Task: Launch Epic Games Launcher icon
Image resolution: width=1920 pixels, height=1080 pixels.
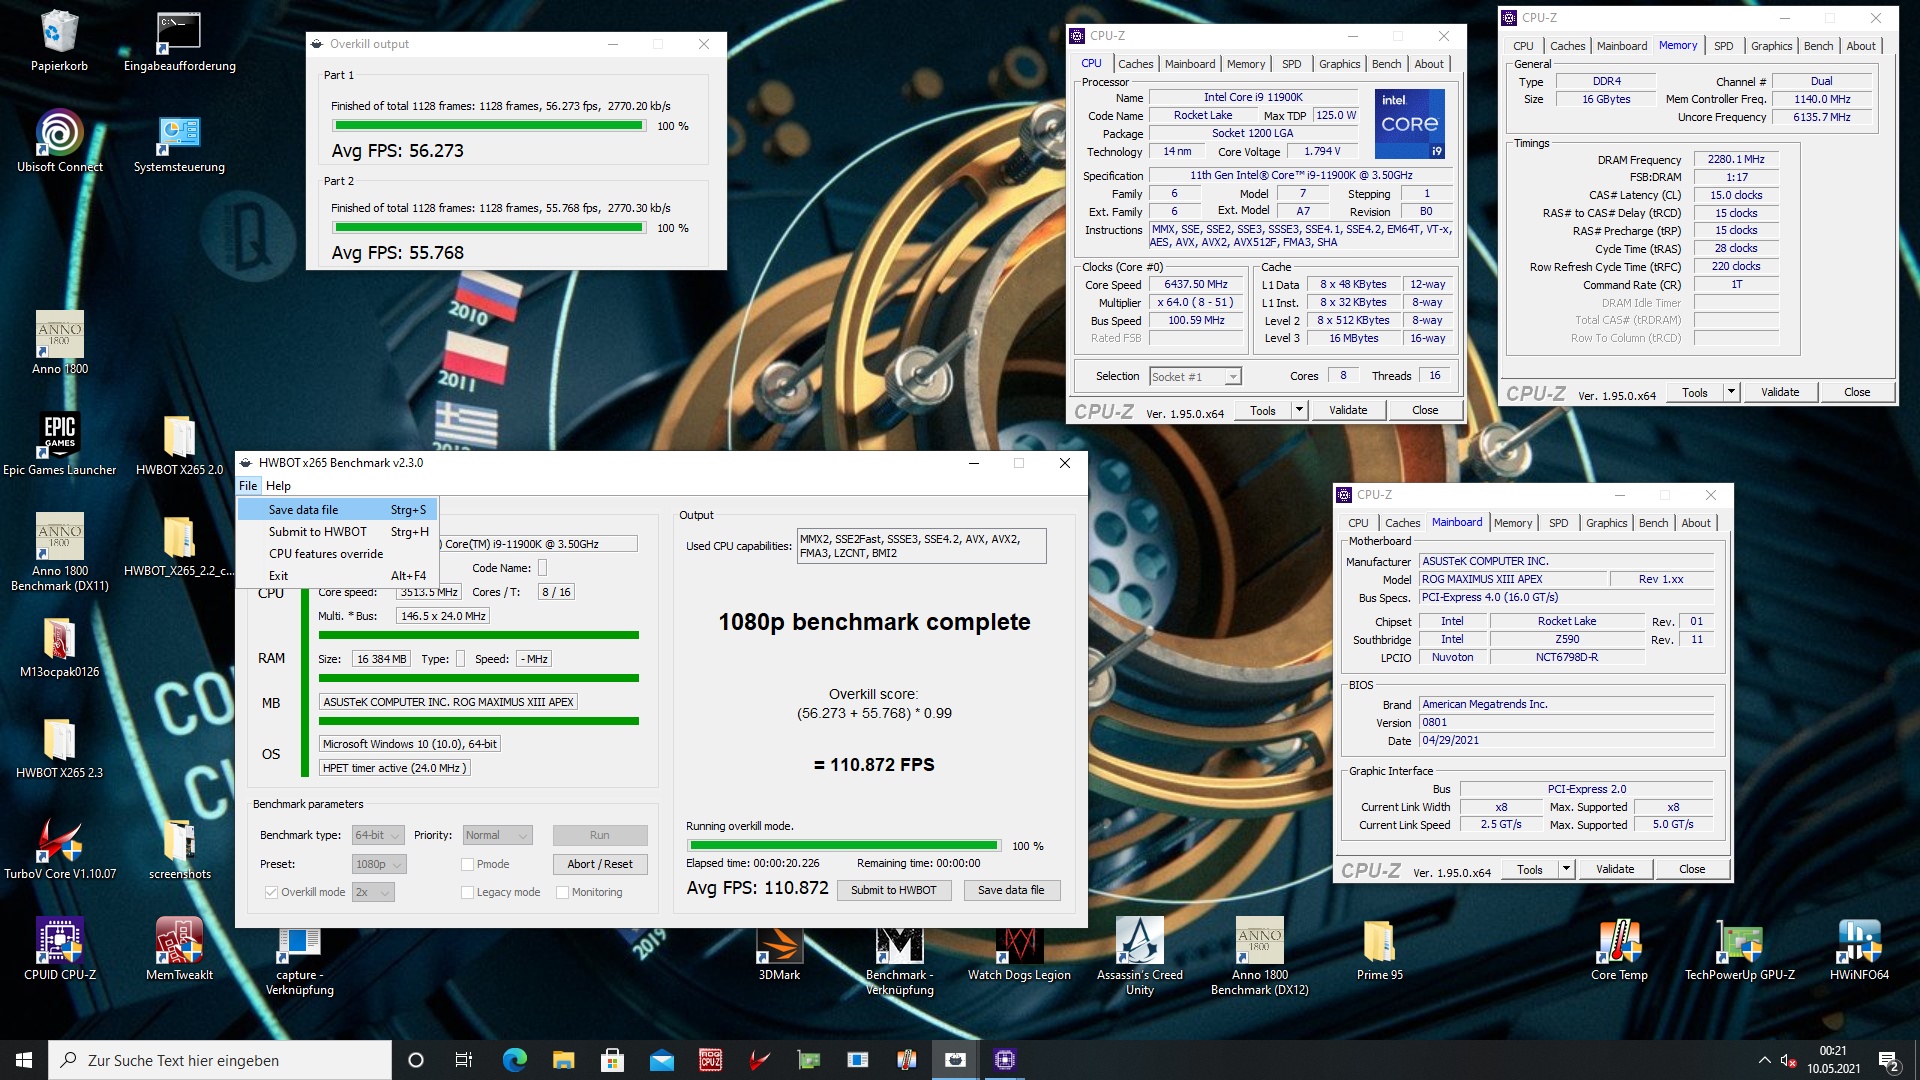Action: (59, 445)
